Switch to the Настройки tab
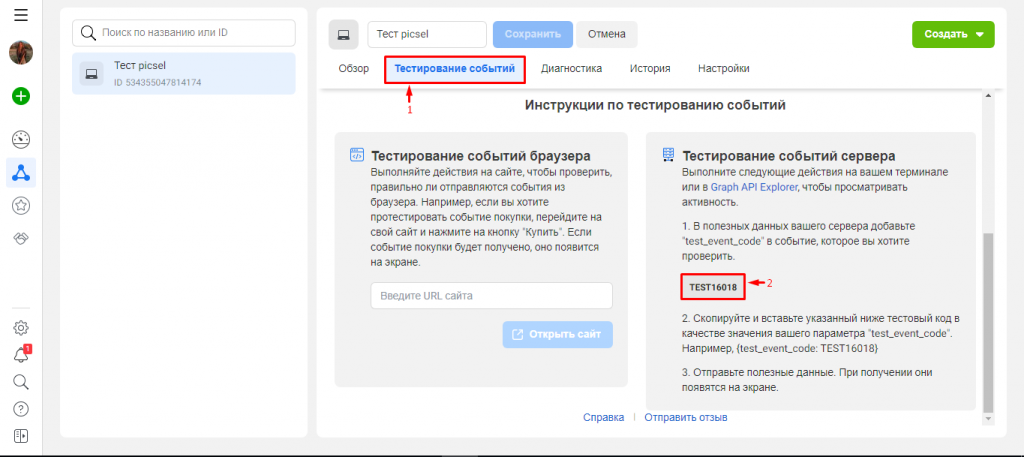1024x457 pixels. 724,69
